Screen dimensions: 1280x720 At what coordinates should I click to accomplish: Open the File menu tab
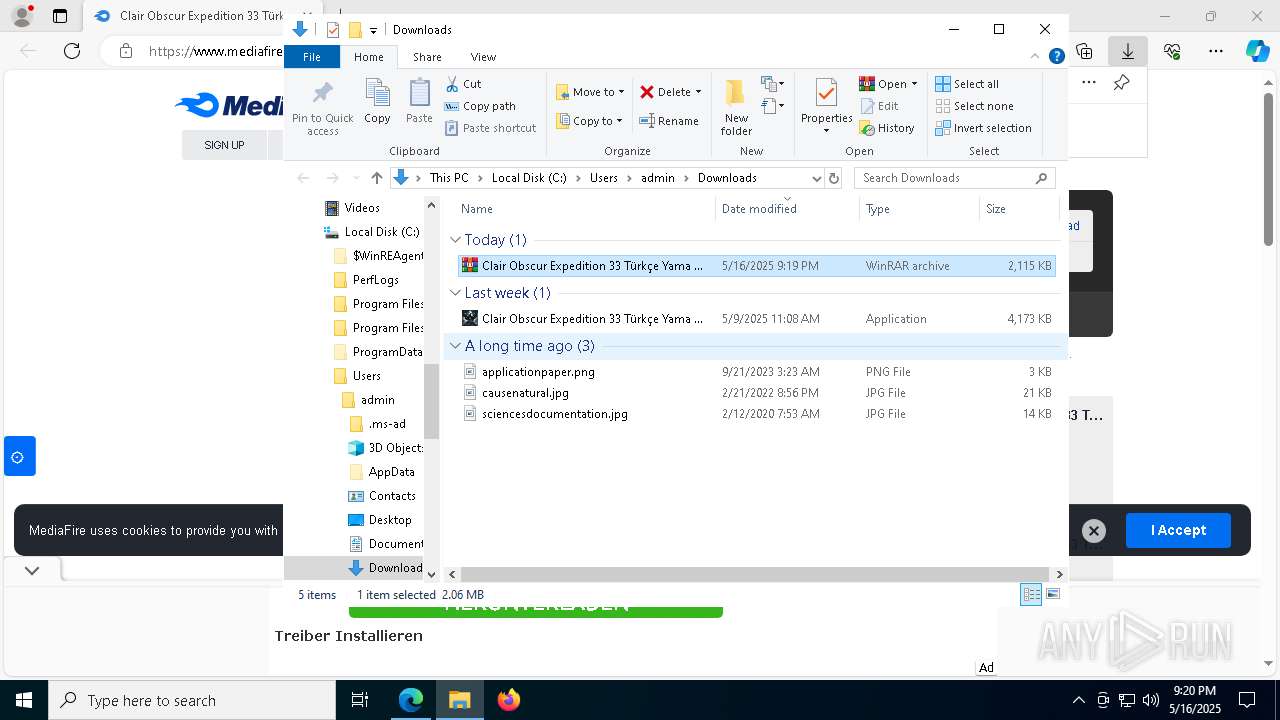(x=312, y=57)
